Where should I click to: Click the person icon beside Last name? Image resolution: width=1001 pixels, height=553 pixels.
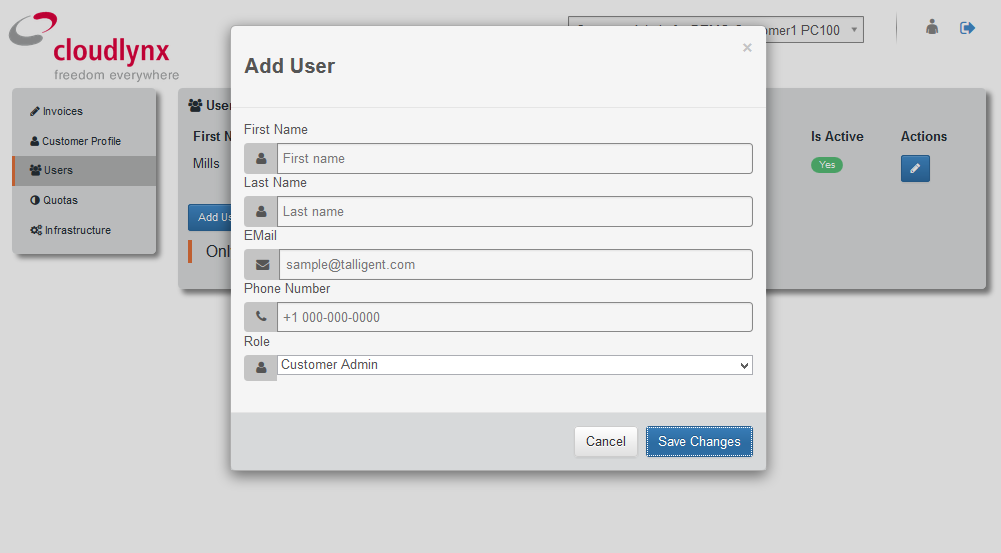tap(260, 211)
